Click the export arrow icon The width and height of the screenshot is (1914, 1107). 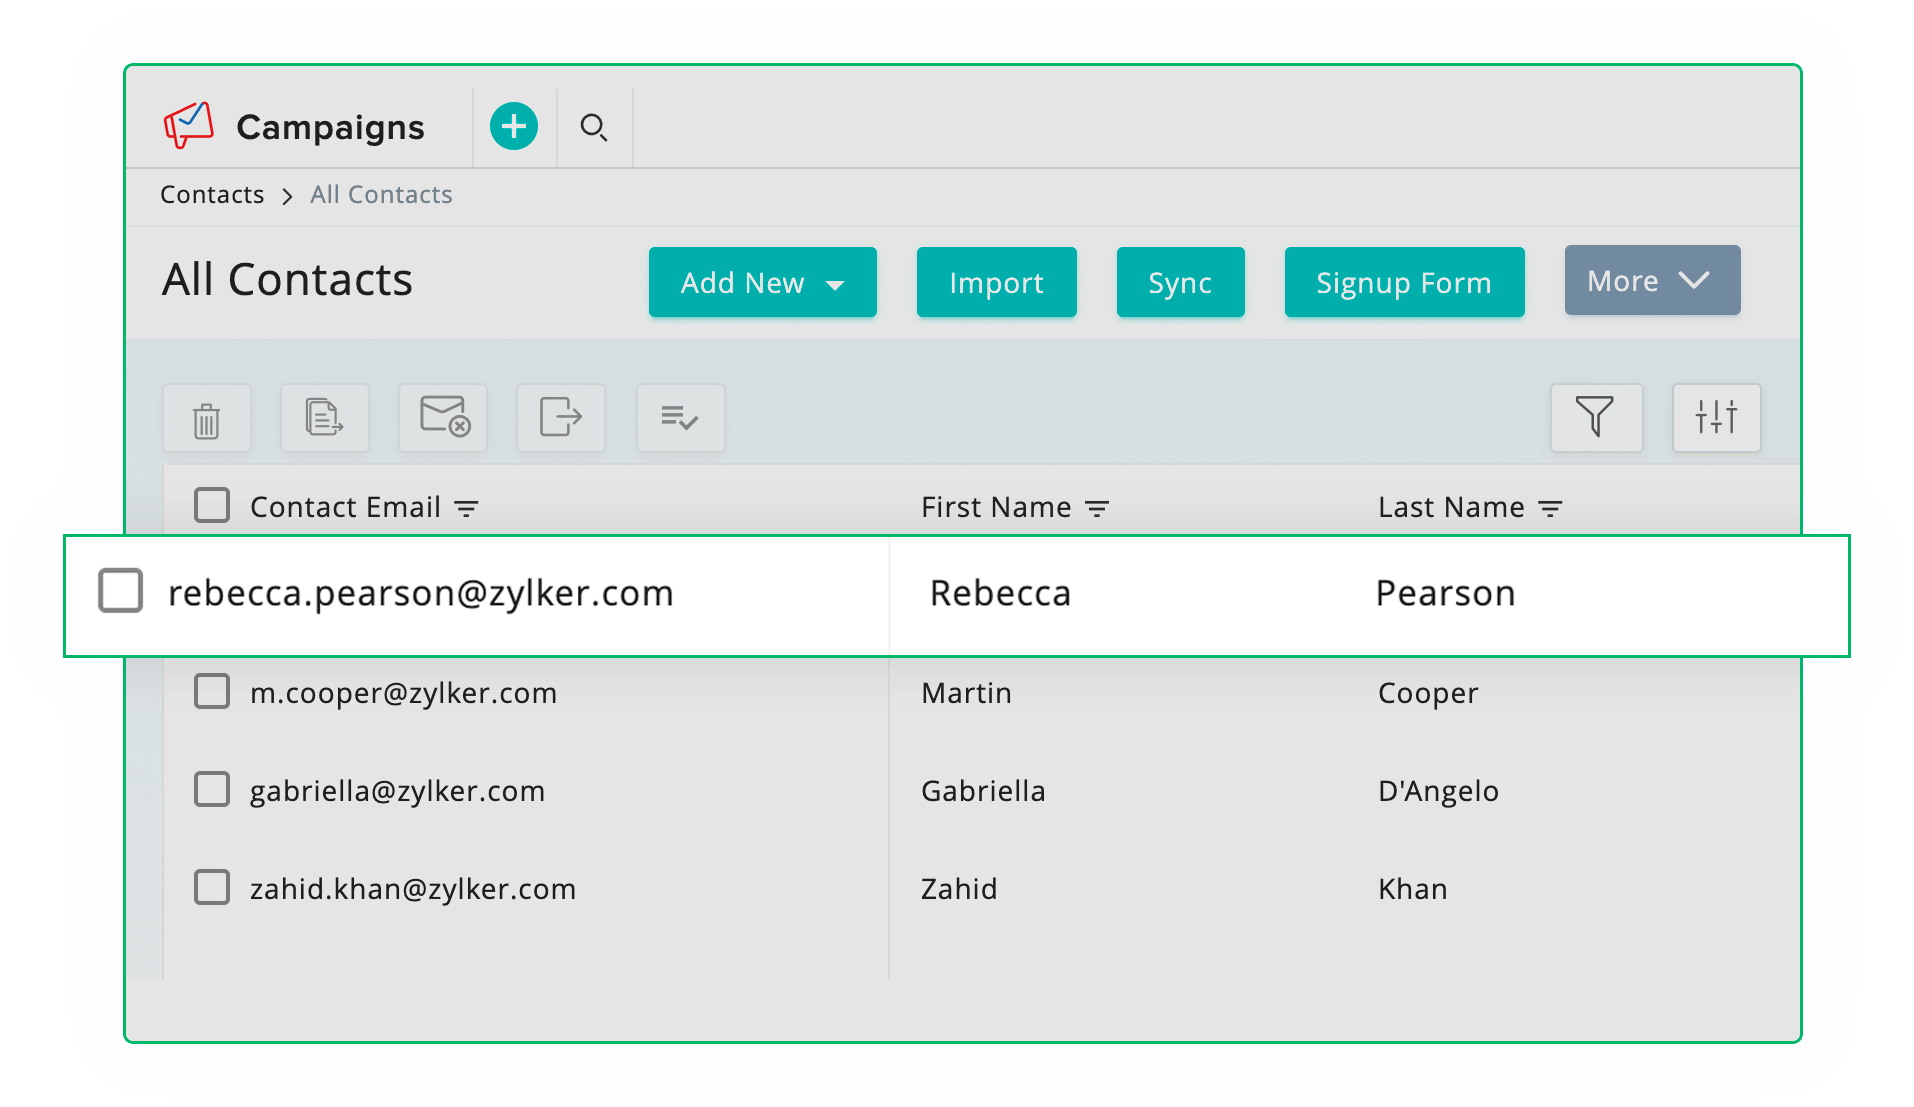(561, 418)
